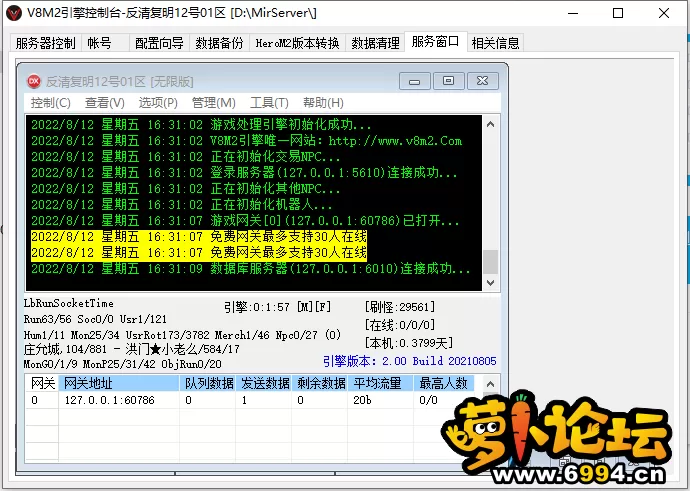Click log line with http://www.v8m2.Com
This screenshot has height=491, width=690.
(246, 141)
